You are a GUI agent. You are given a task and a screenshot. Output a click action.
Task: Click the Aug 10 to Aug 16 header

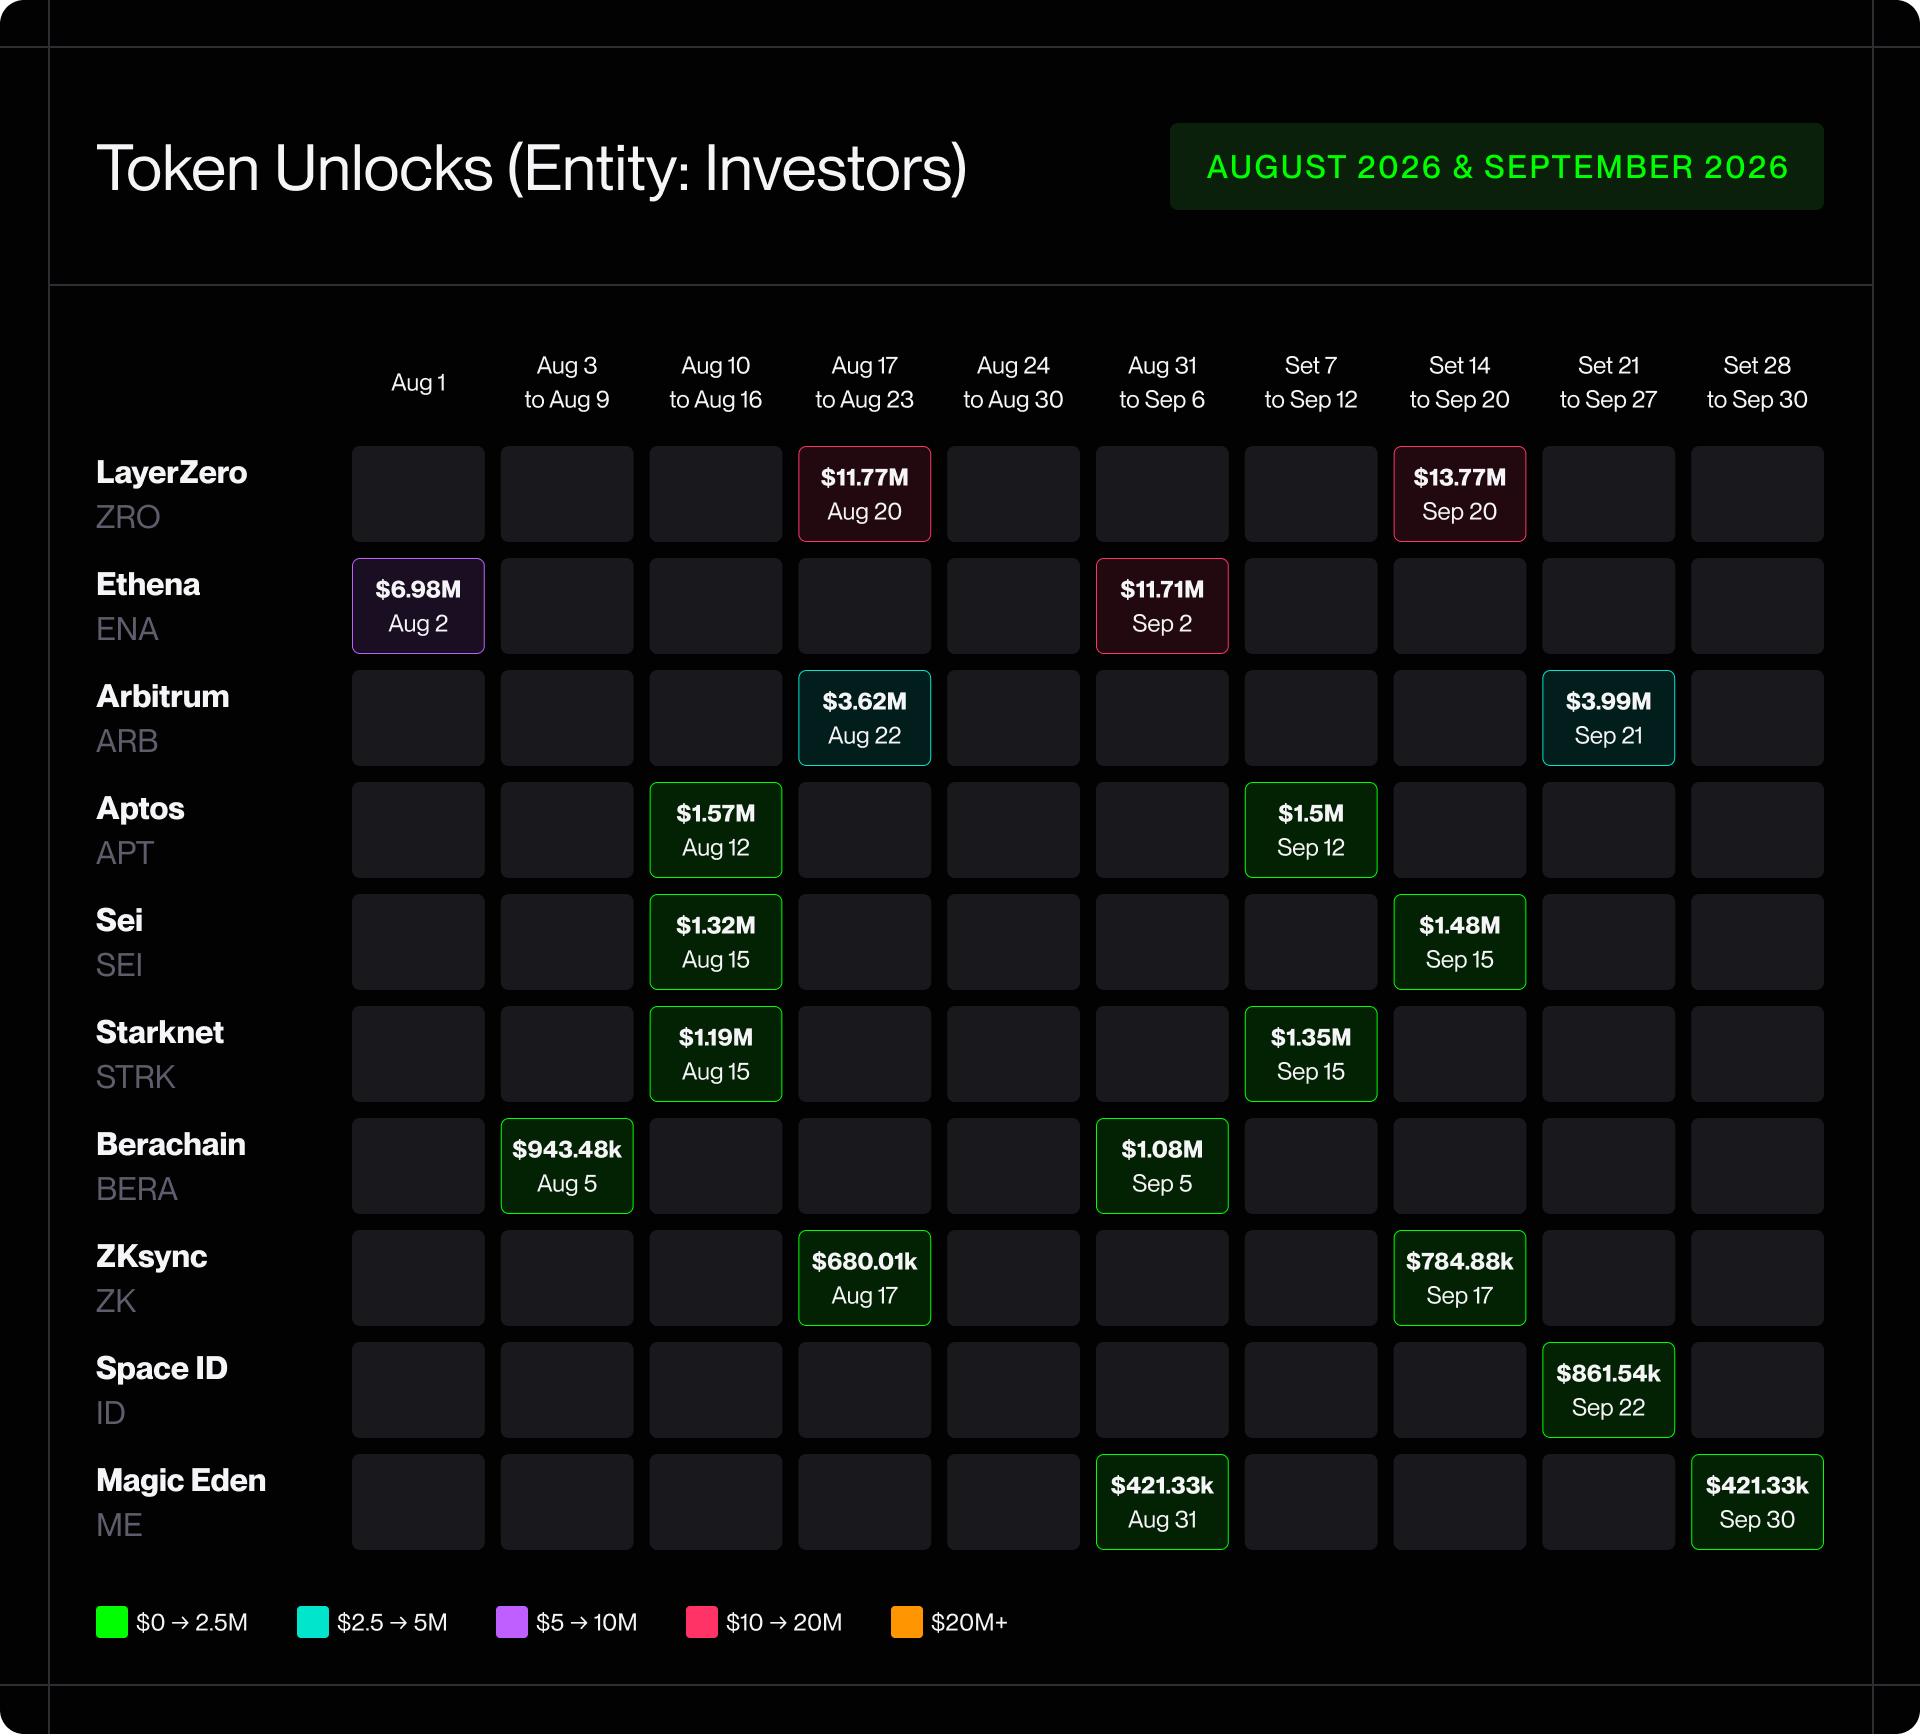click(x=716, y=383)
